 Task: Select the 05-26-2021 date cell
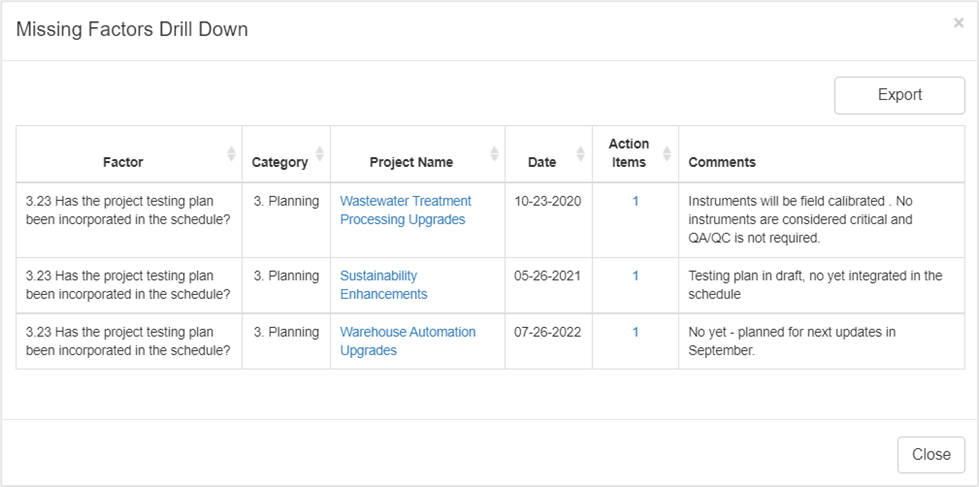547,276
